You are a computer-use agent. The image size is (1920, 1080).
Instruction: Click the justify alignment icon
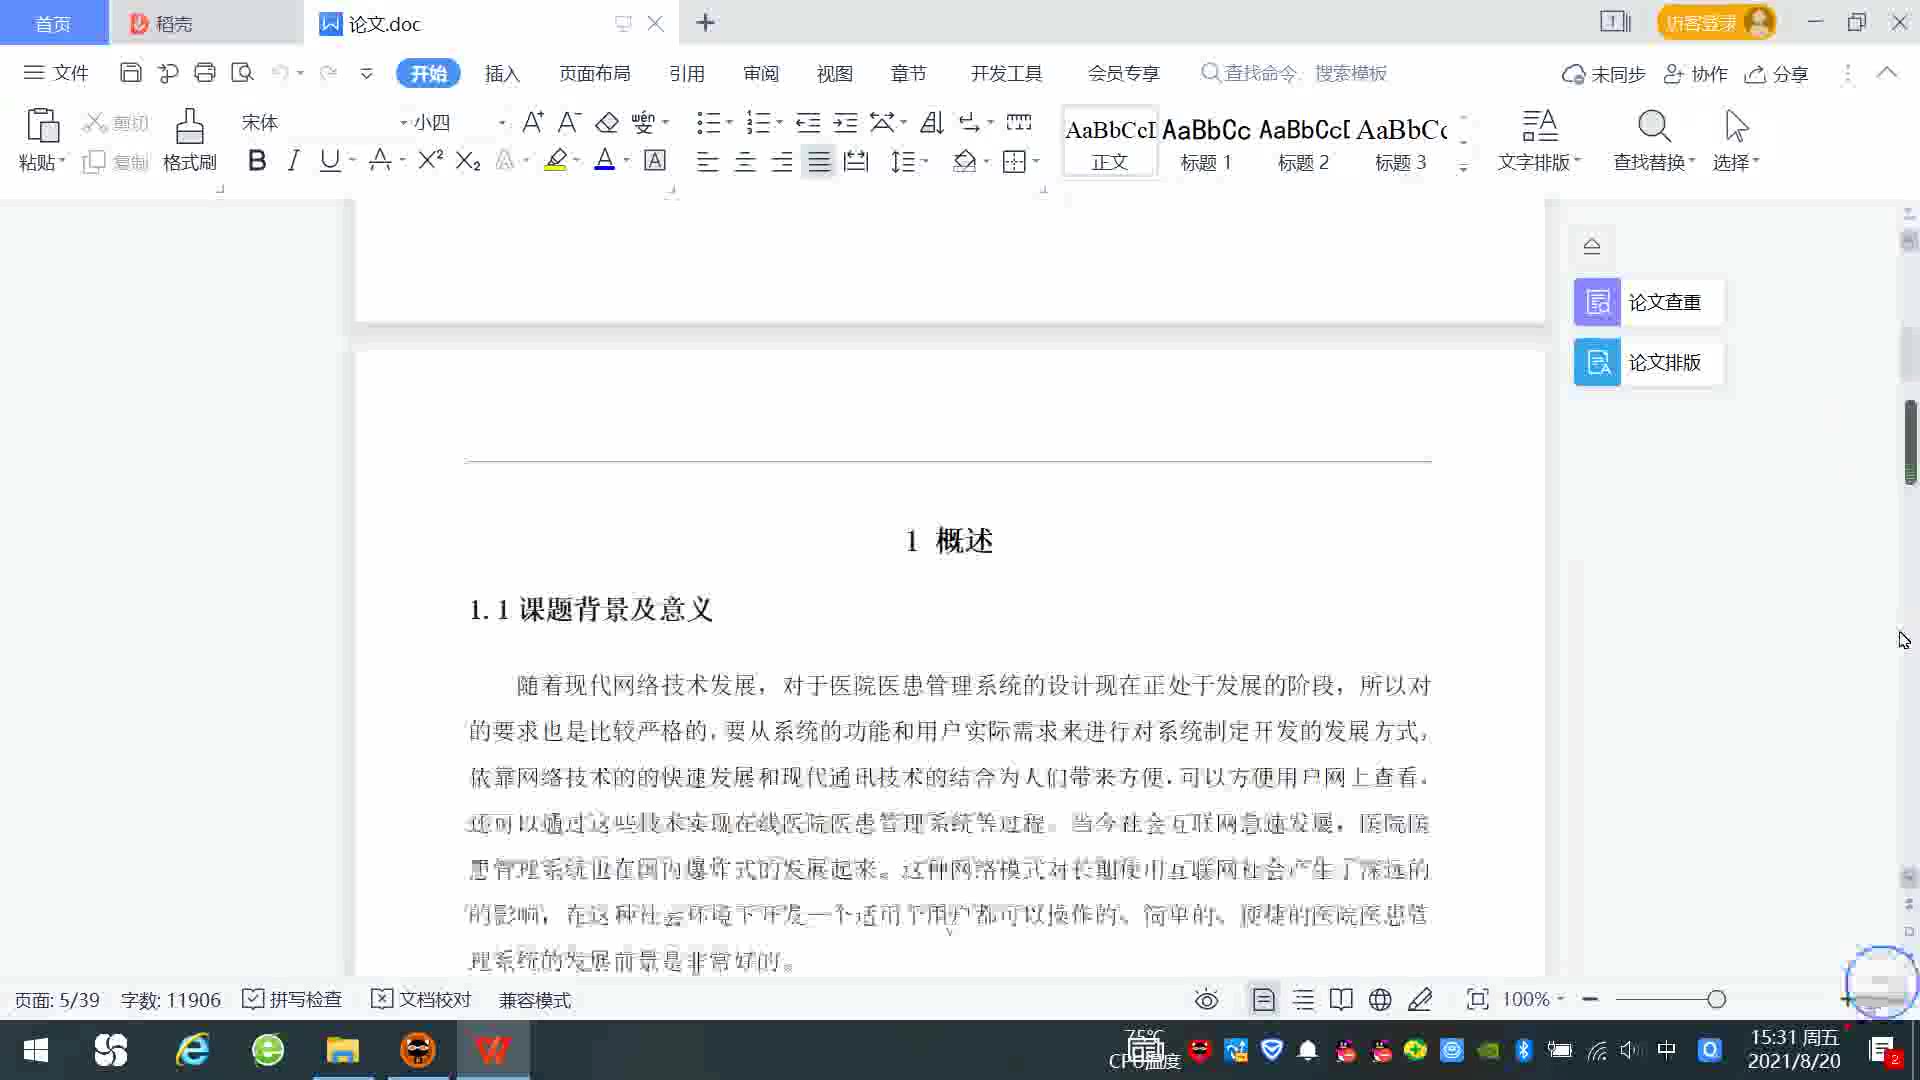819,161
